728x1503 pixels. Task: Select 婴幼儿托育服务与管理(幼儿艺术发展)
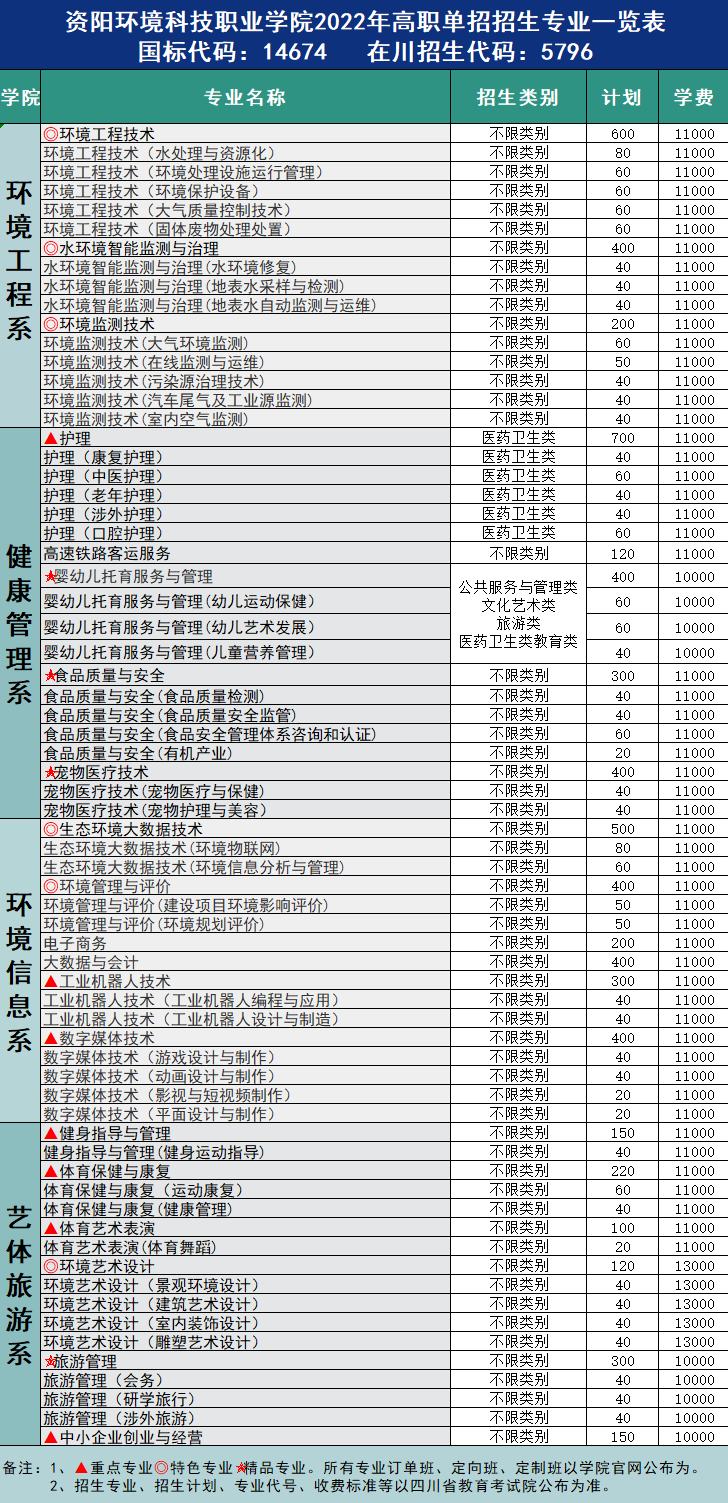(245, 627)
